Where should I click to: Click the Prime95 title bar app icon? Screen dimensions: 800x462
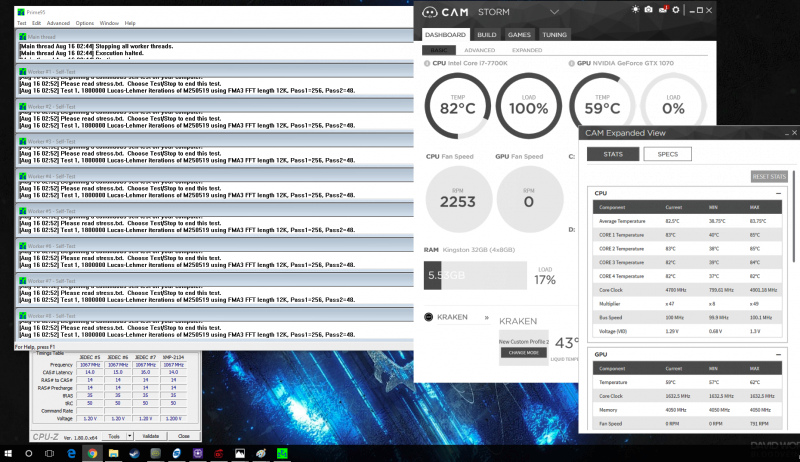tap(21, 12)
